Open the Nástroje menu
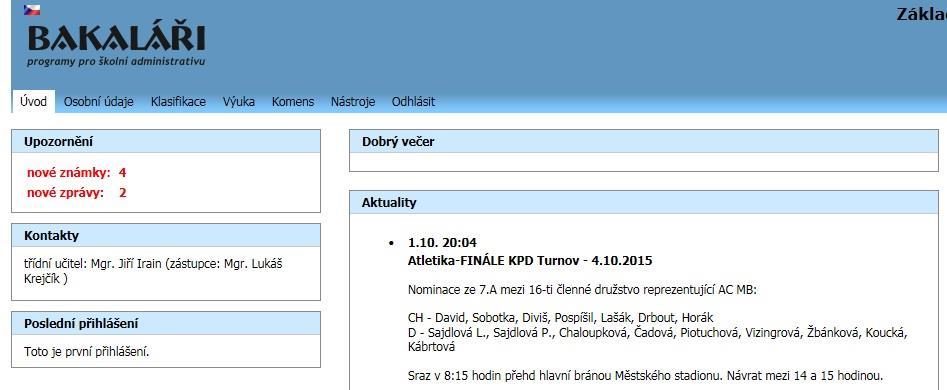 353,101
